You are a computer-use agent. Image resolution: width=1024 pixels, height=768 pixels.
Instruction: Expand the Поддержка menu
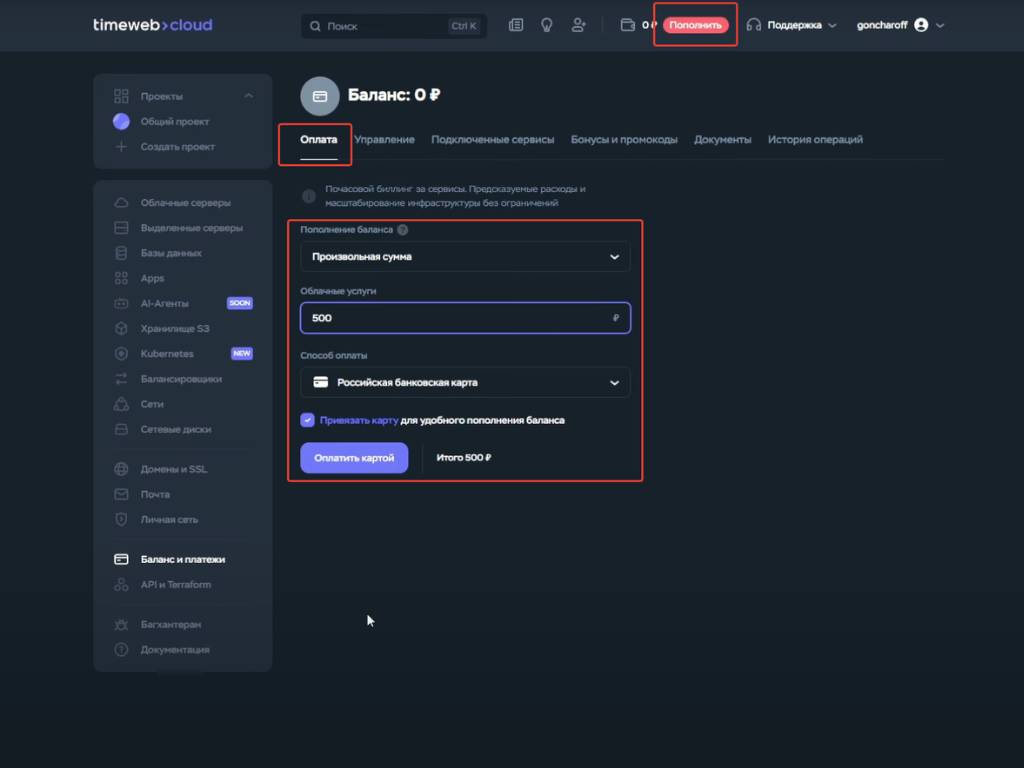point(792,25)
